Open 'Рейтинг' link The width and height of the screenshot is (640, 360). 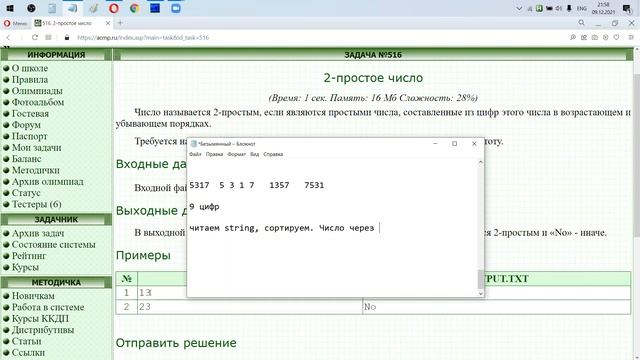(x=29, y=256)
